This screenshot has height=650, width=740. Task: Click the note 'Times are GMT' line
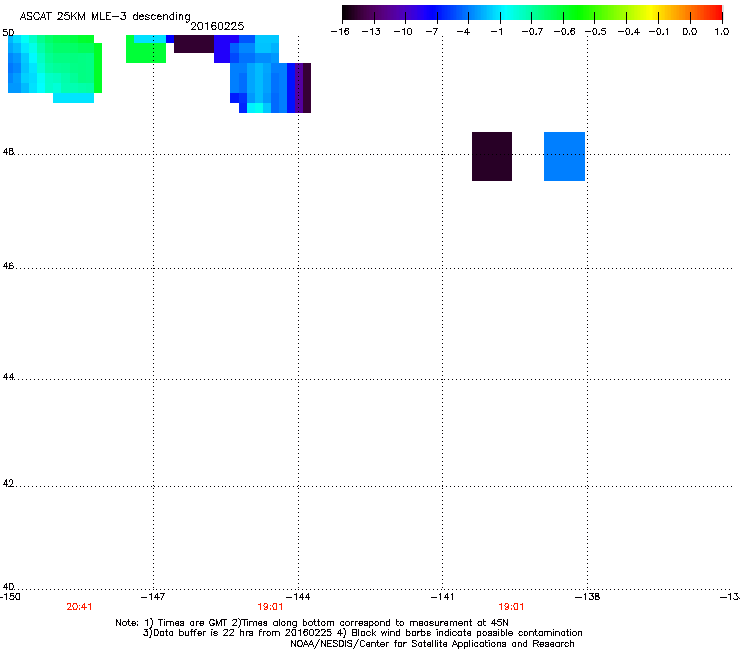point(312,623)
